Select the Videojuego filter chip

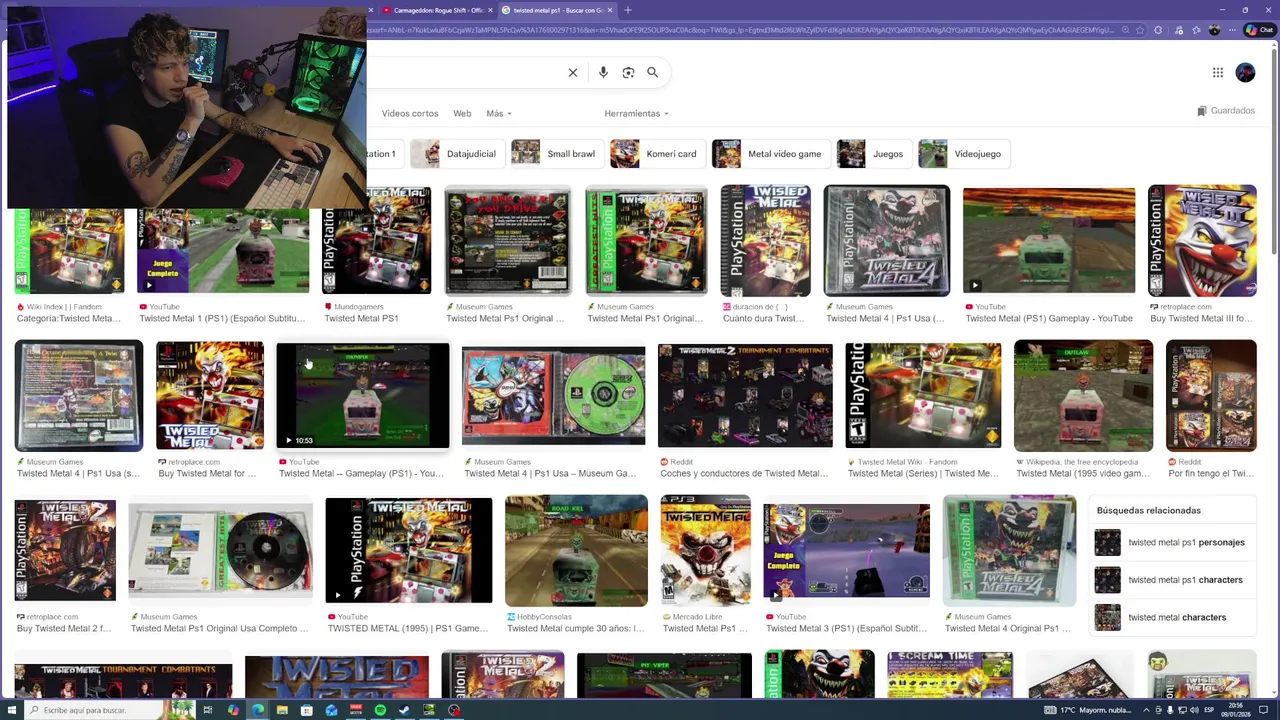point(964,154)
